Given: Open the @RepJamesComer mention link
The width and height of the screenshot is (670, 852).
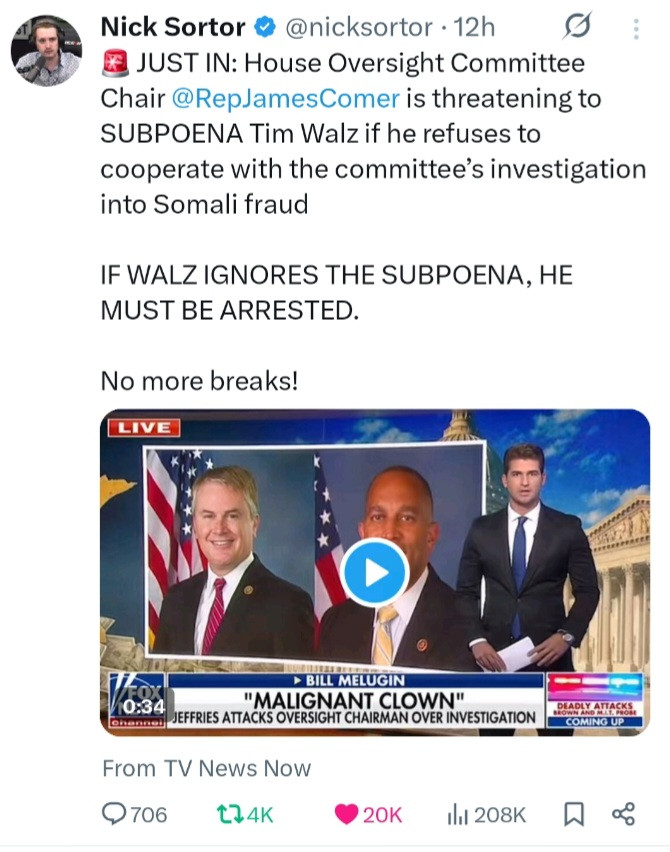Looking at the screenshot, I should [286, 98].
